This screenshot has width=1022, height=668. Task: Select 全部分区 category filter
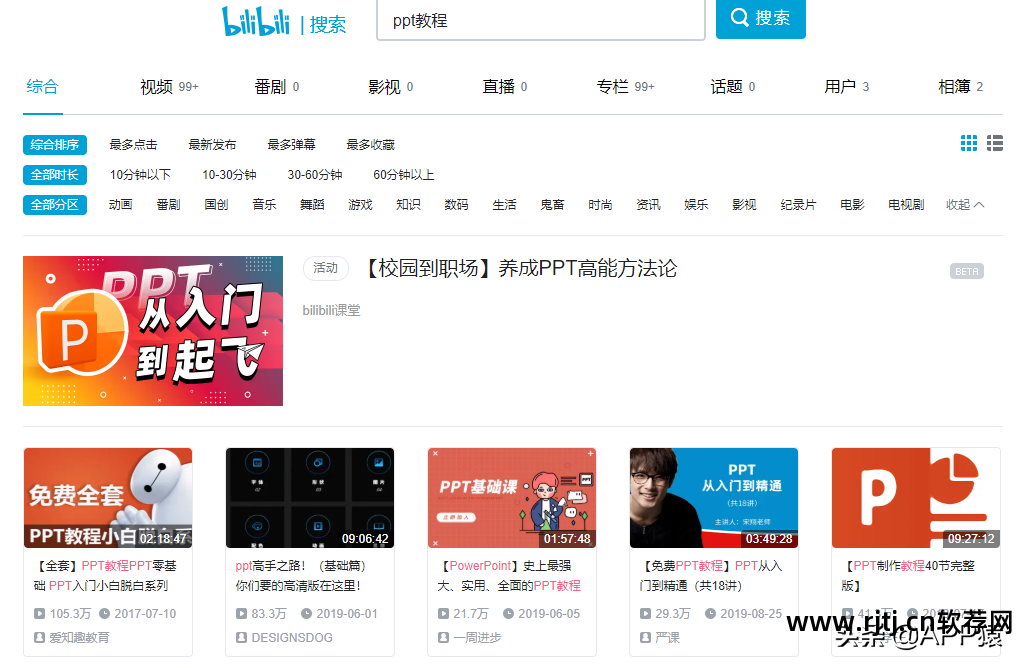click(55, 205)
